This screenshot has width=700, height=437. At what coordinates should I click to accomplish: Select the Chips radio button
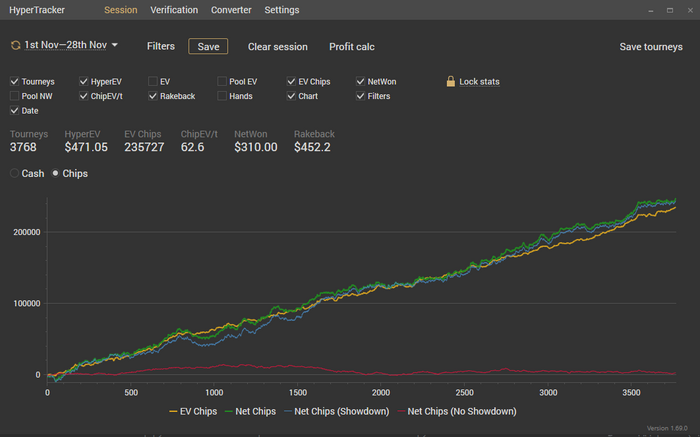(x=55, y=173)
